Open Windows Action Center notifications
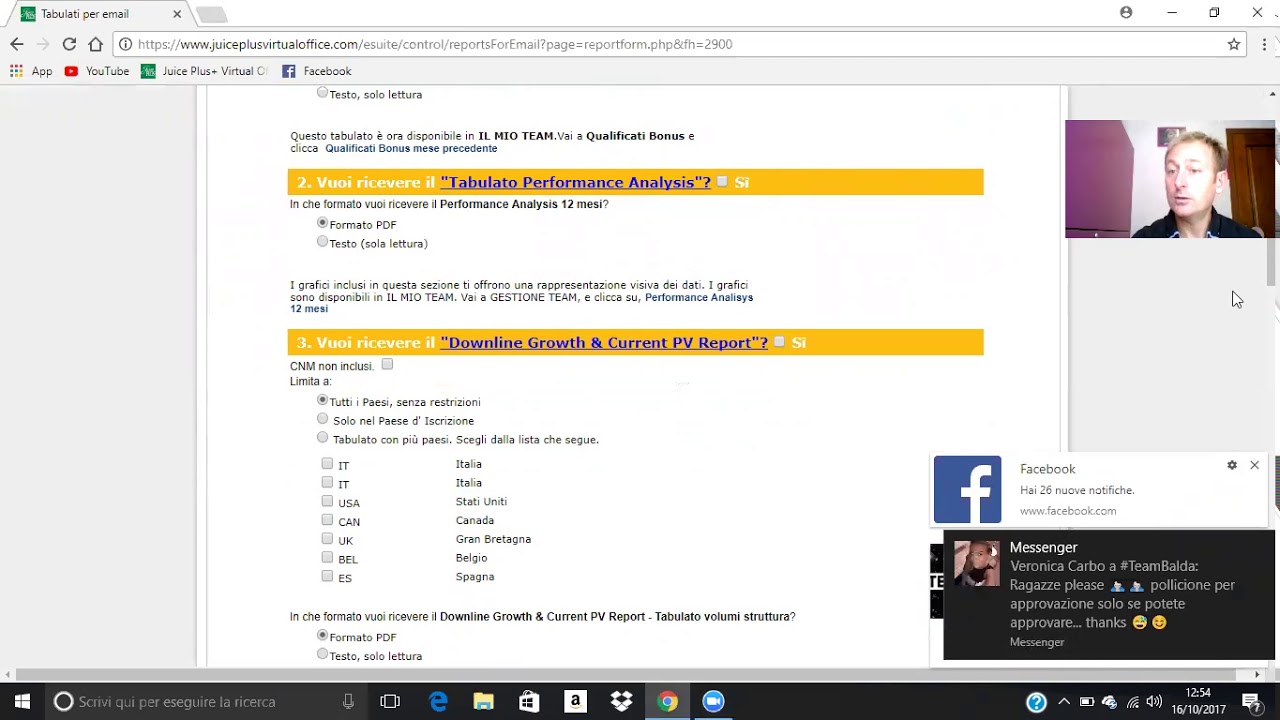The width and height of the screenshot is (1280, 720). tap(1250, 702)
